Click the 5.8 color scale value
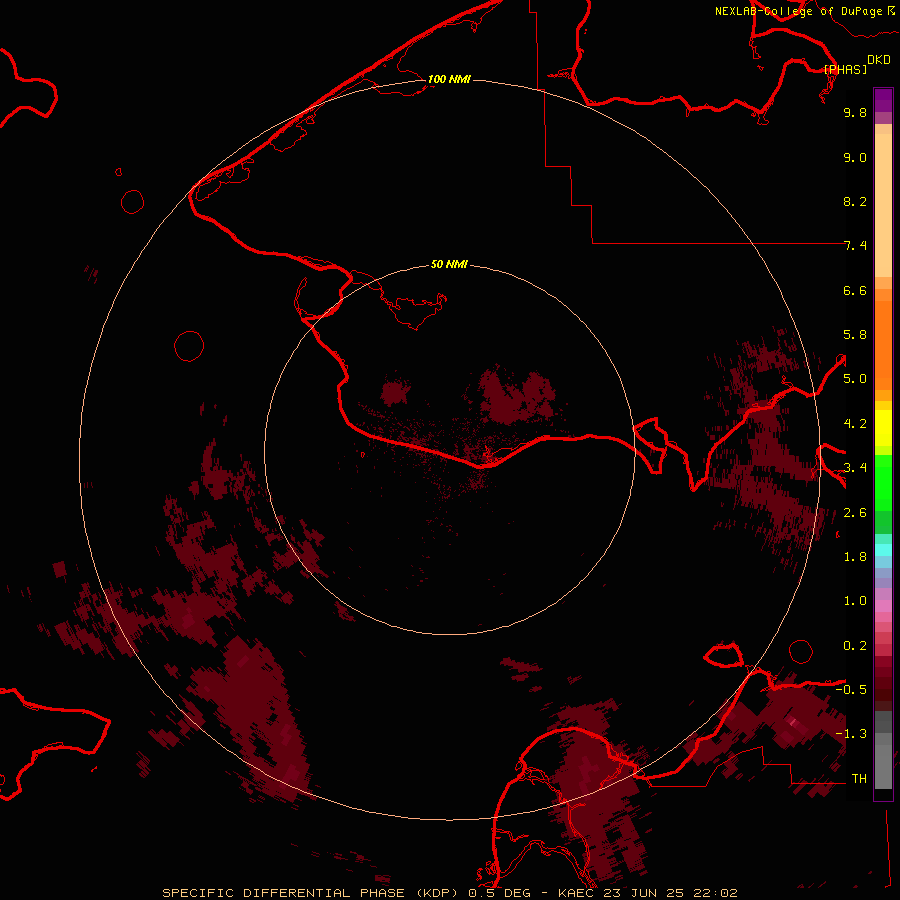Screen dimensions: 900x900 (x=855, y=335)
